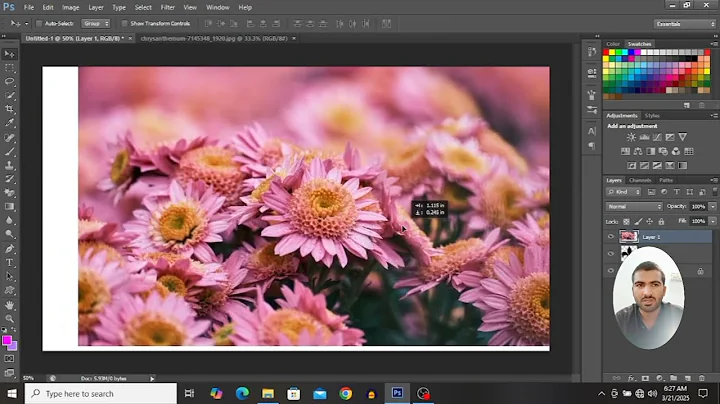This screenshot has width=720, height=404.
Task: Add a Photo Filter adjustment
Action: pyautogui.click(x=663, y=151)
